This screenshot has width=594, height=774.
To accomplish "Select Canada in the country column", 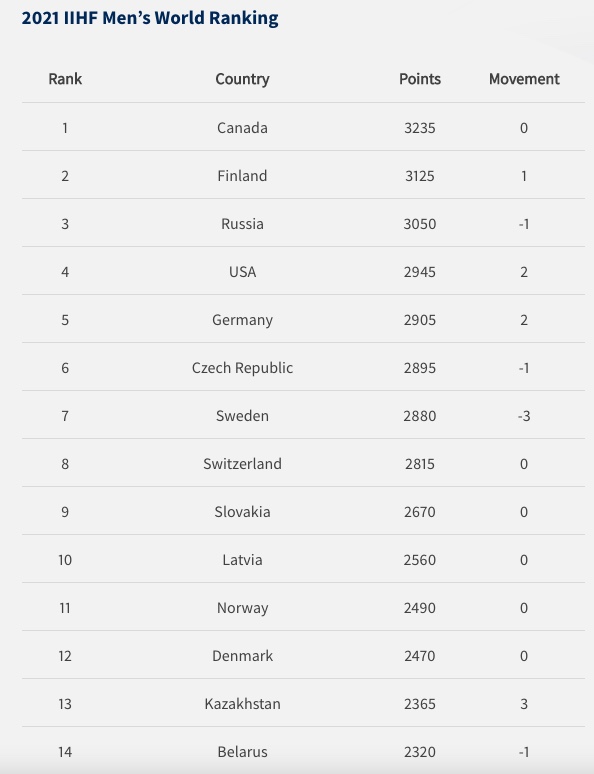I will [x=242, y=128].
